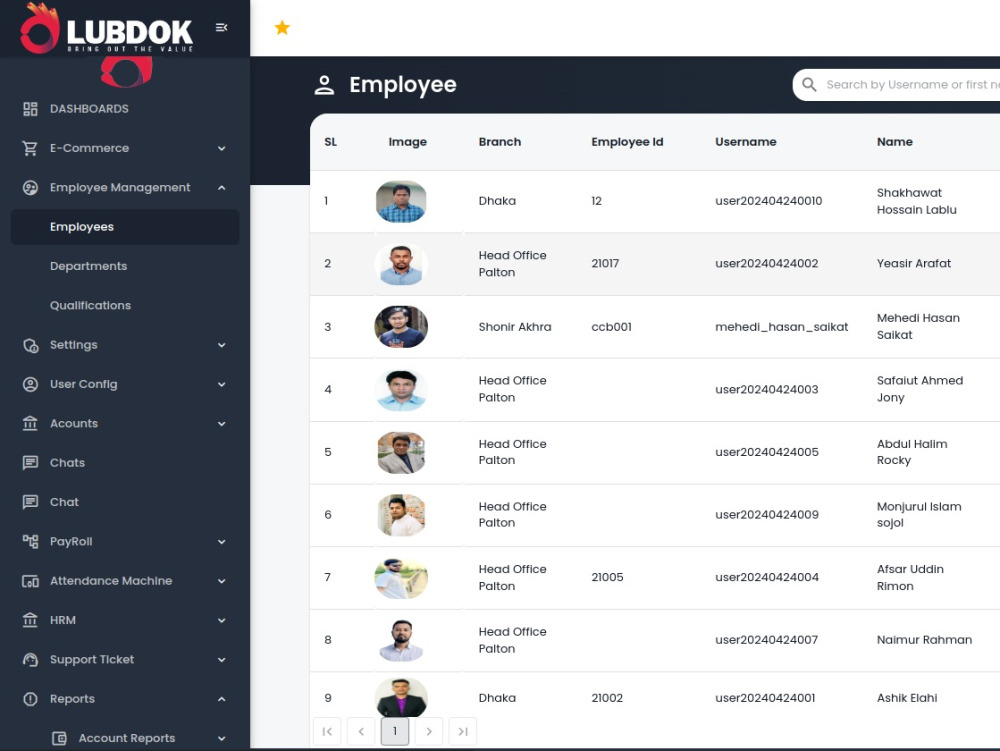Expand the HRM menu chevron
Image resolution: width=1000 pixels, height=751 pixels.
pos(221,620)
